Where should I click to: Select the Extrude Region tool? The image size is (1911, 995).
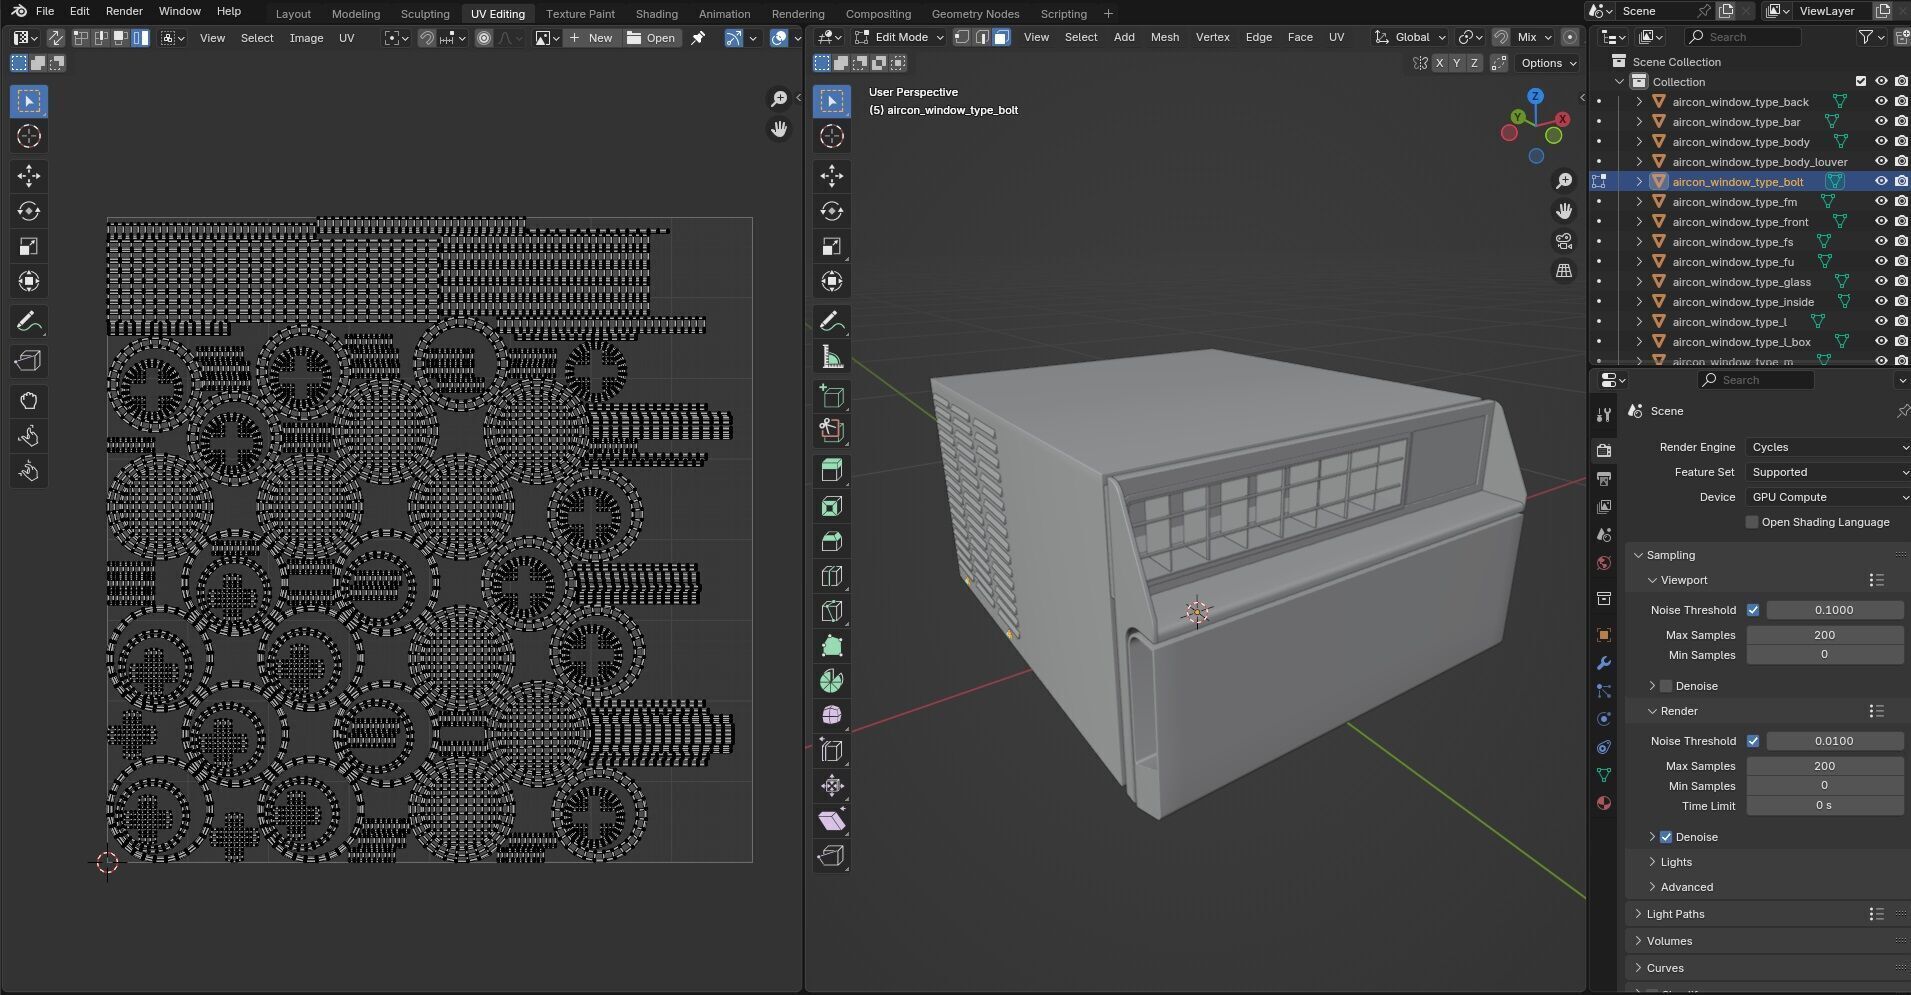point(832,471)
